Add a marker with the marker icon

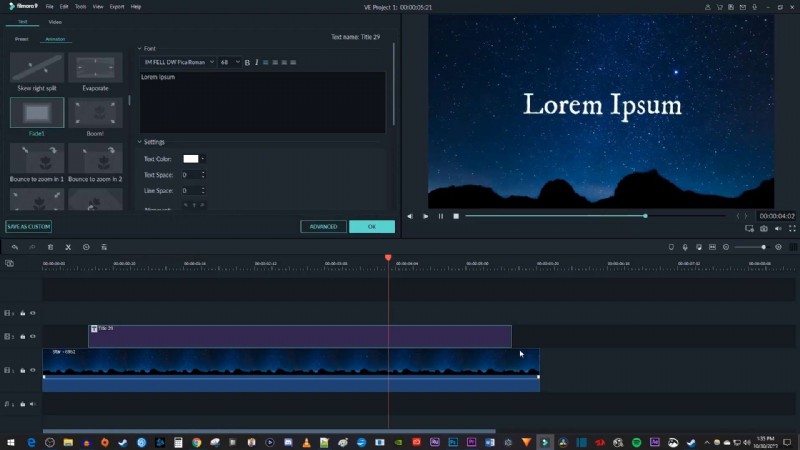click(x=671, y=247)
